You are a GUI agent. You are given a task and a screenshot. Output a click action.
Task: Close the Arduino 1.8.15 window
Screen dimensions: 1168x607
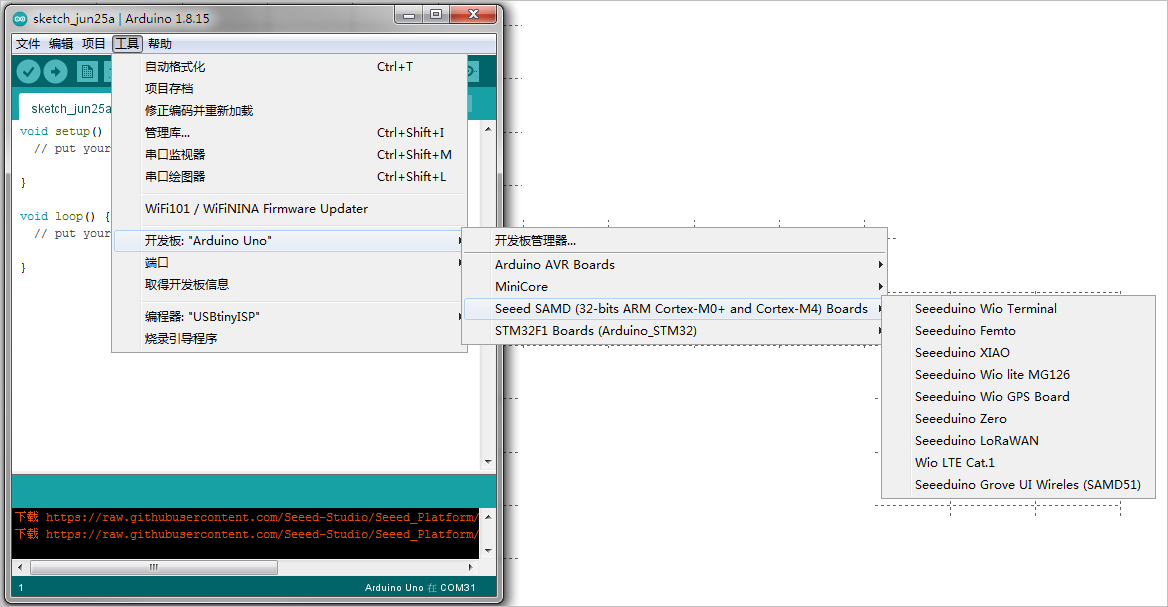pyautogui.click(x=473, y=15)
